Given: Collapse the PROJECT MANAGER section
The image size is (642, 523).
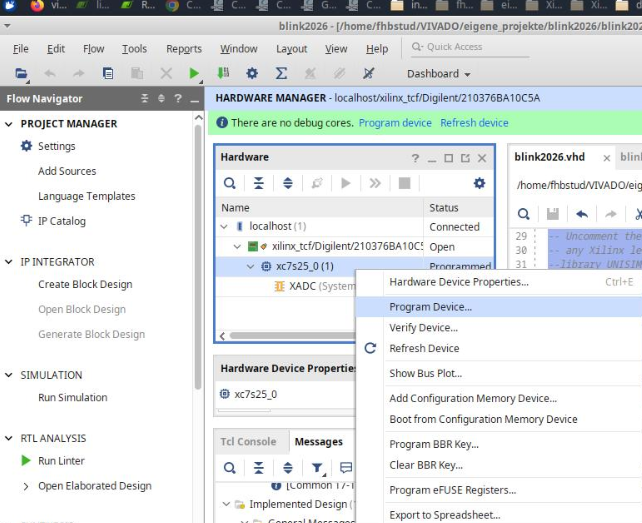Looking at the screenshot, I should click(x=10, y=124).
